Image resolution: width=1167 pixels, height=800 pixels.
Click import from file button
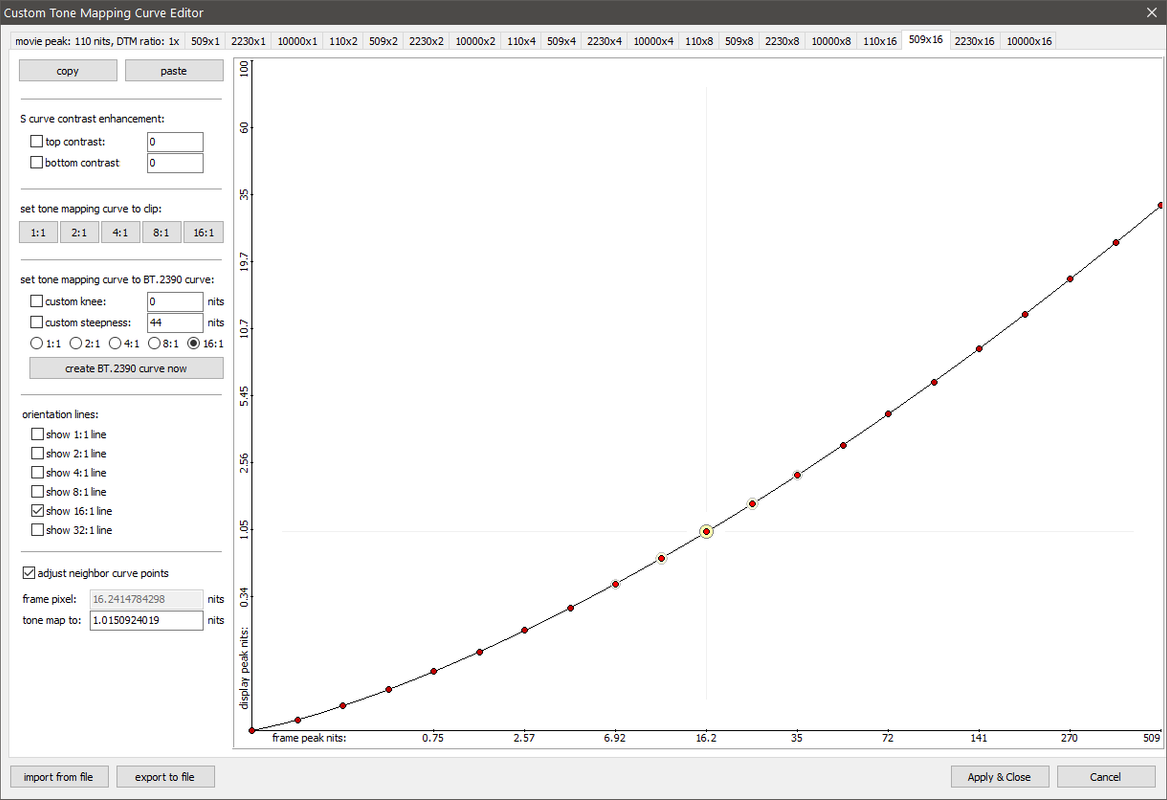pos(59,777)
